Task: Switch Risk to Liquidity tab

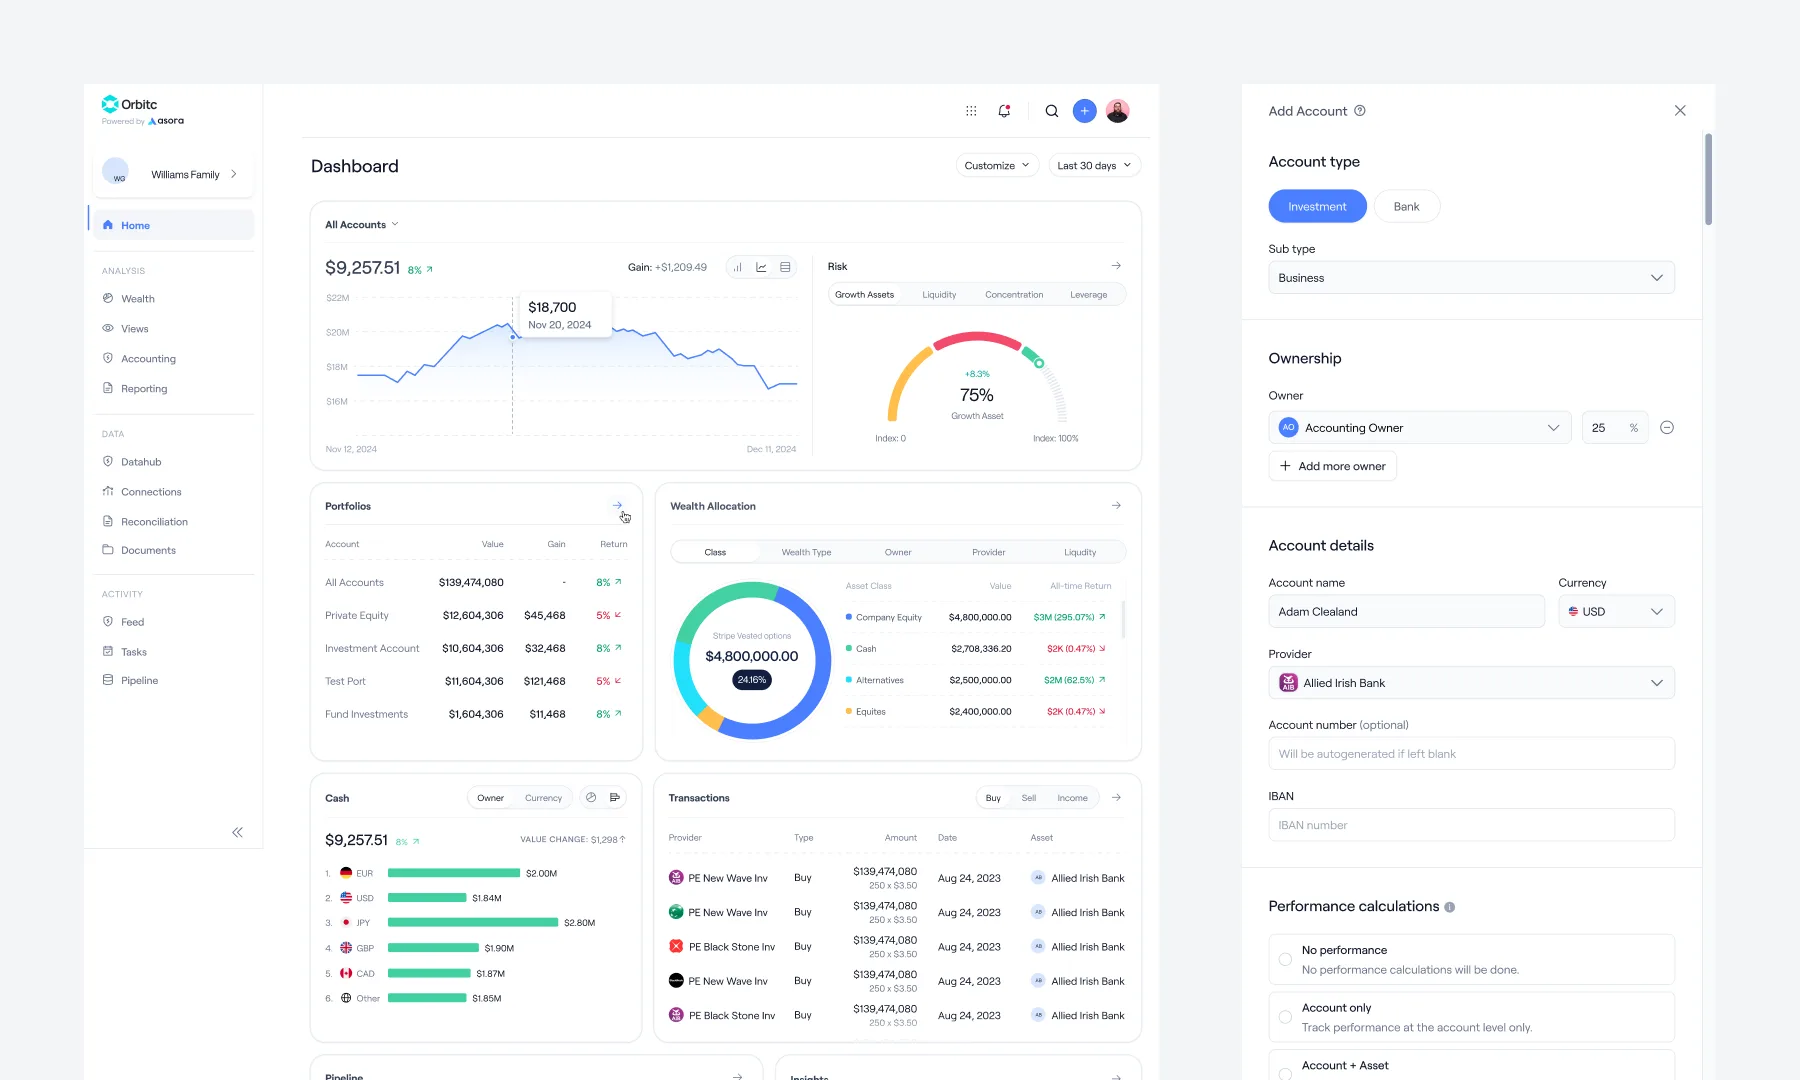Action: coord(939,295)
